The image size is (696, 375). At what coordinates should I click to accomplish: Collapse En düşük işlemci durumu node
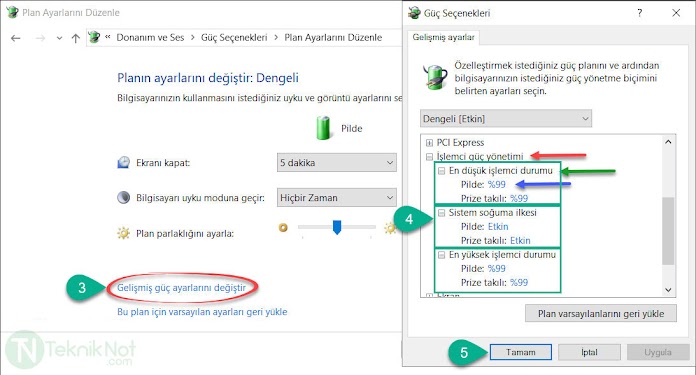coord(442,171)
